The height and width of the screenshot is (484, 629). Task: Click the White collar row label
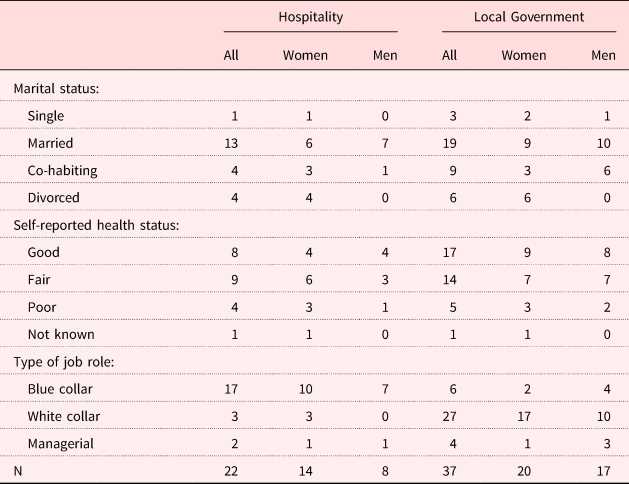tap(64, 415)
